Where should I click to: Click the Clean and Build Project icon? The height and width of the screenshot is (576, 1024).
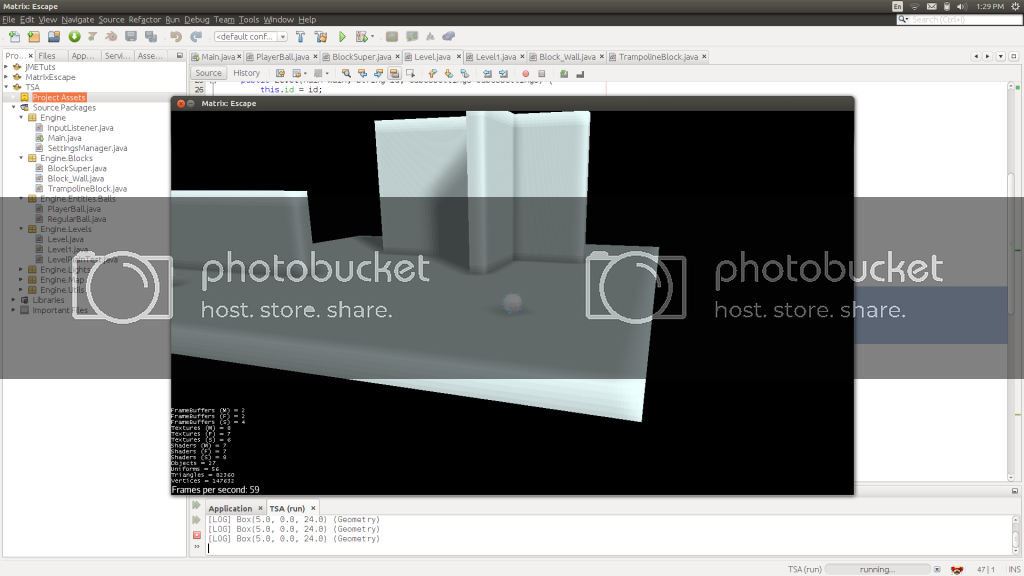click(x=320, y=37)
